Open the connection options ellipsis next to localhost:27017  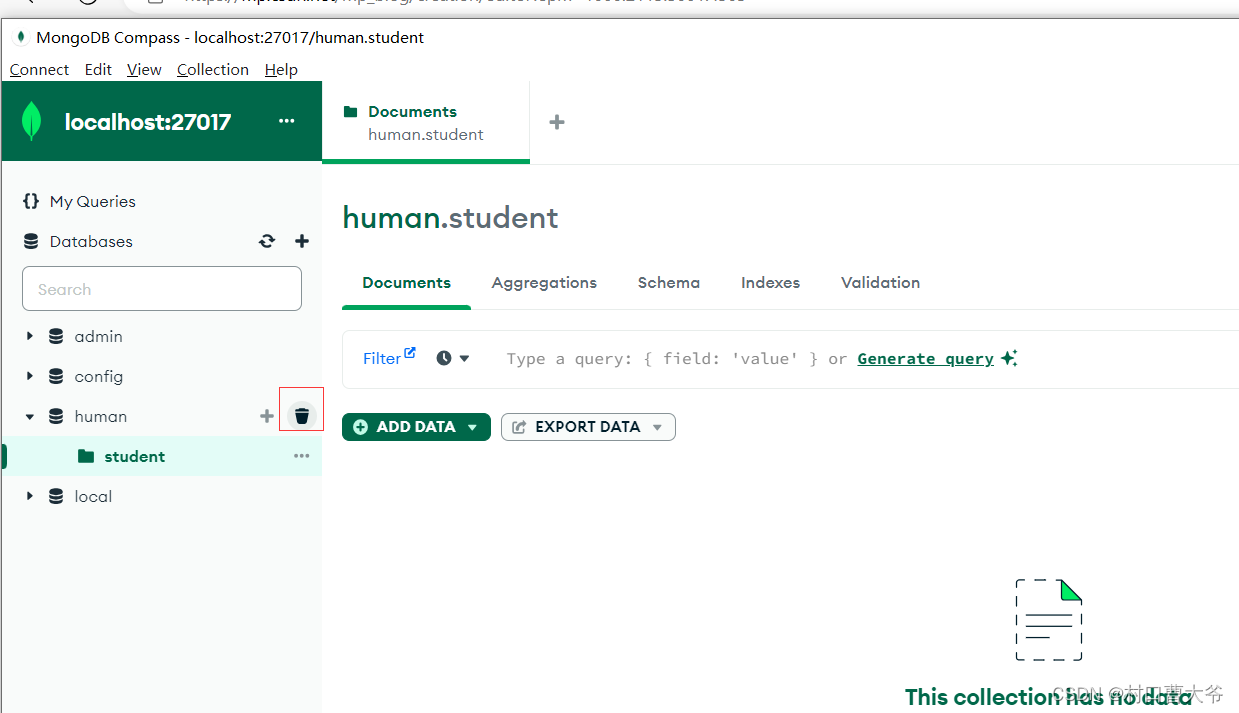click(287, 121)
